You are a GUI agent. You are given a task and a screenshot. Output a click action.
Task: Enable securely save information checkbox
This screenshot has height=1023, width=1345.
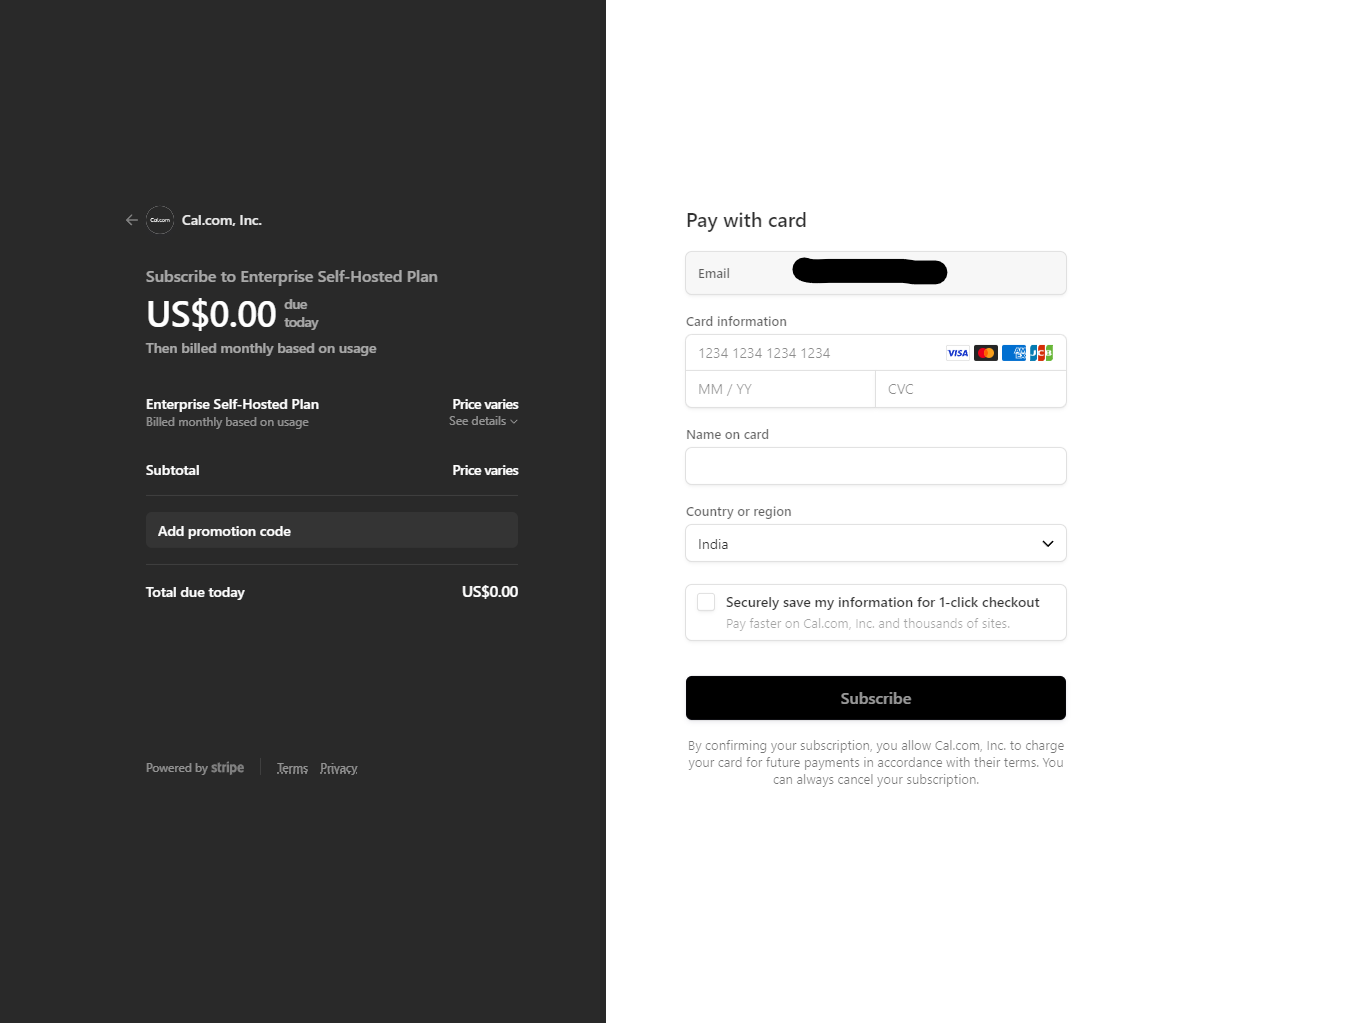click(x=706, y=602)
